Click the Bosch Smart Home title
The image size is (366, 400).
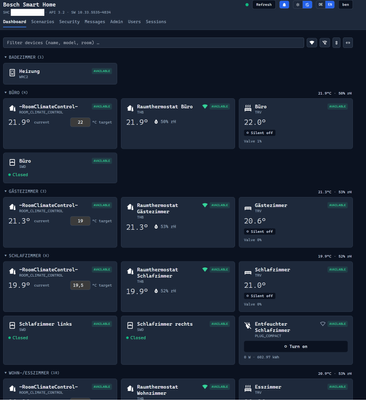[x=29, y=5]
